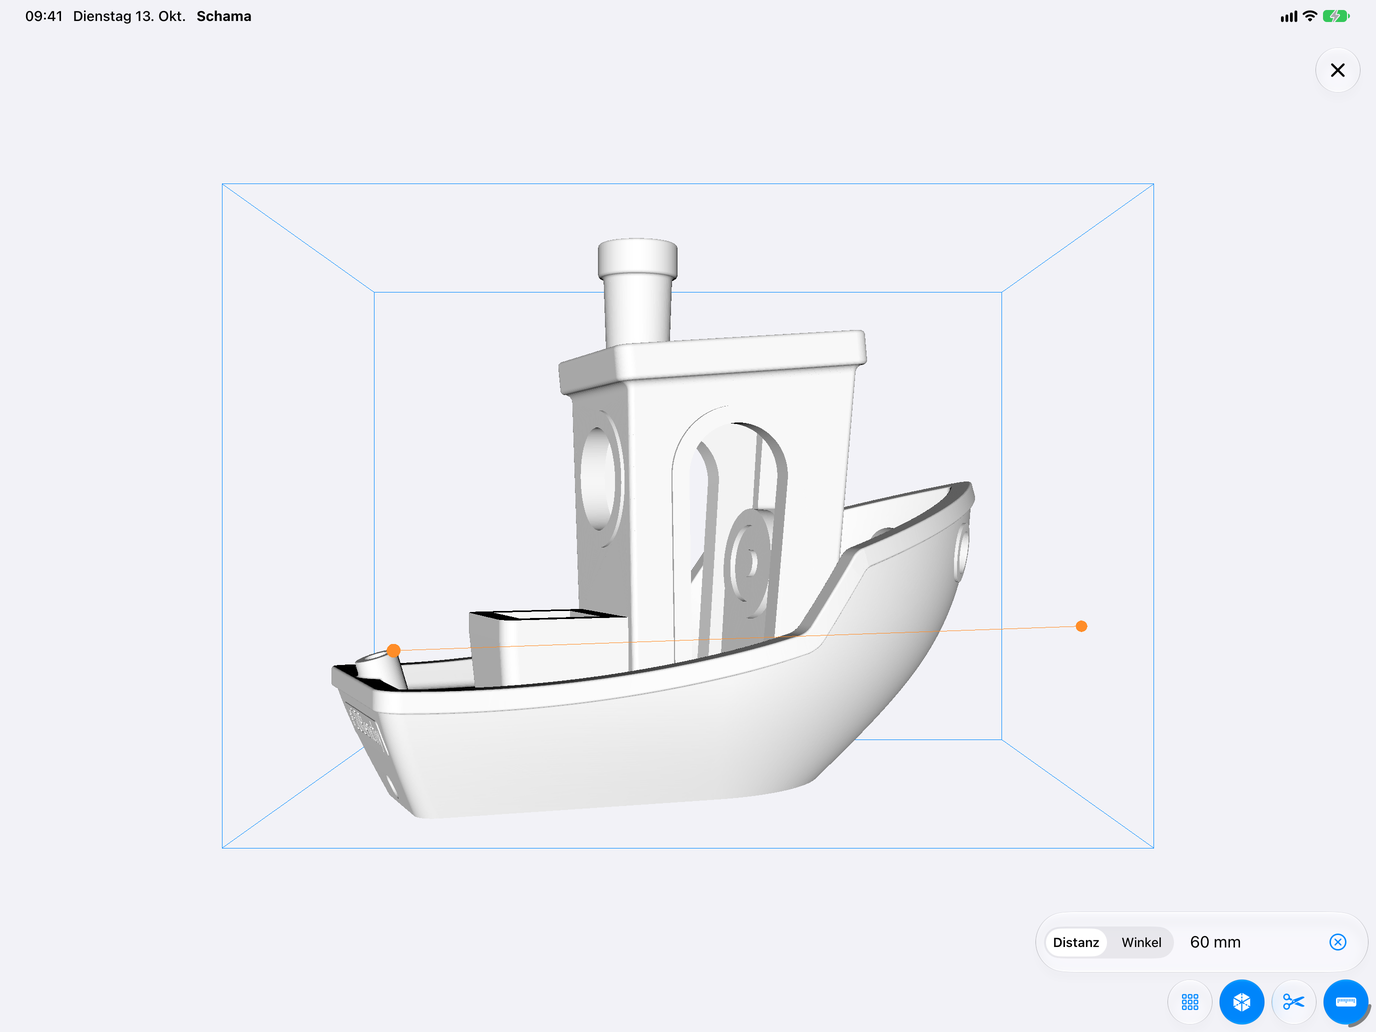1376x1032 pixels.
Task: Tap the battery indicator in status bar
Action: click(1336, 16)
